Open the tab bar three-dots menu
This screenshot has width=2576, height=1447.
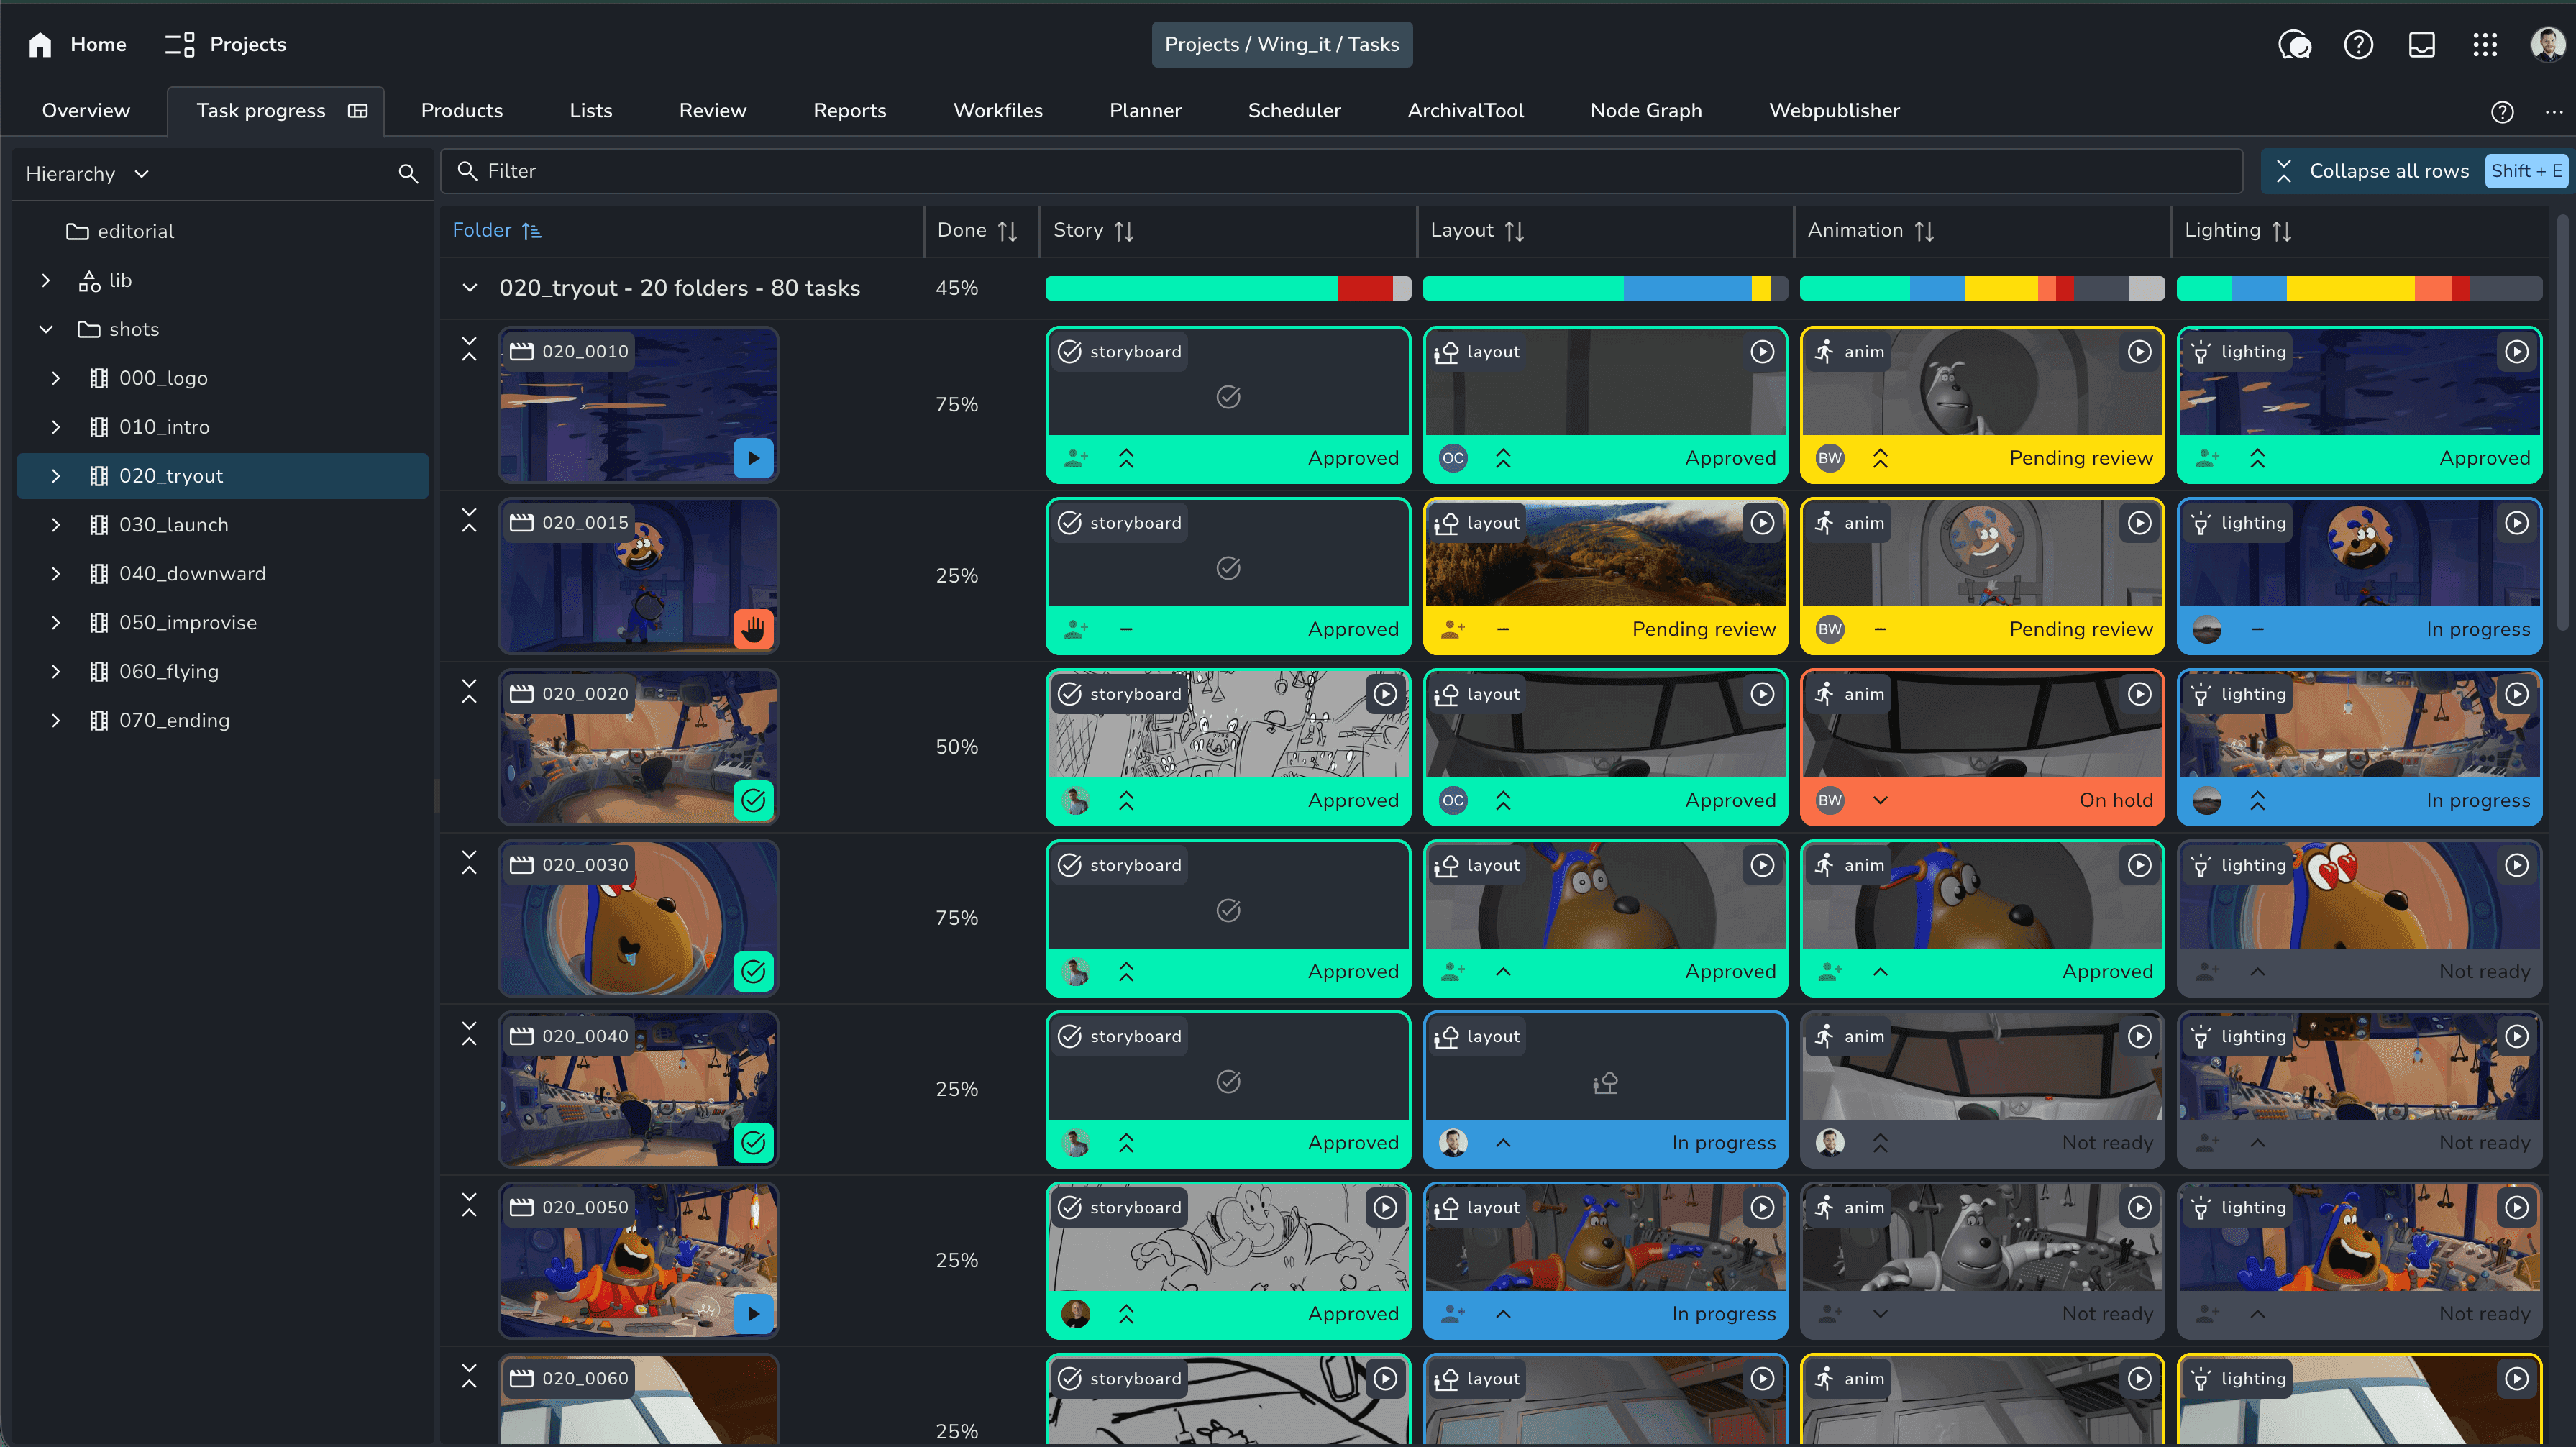click(x=2554, y=112)
